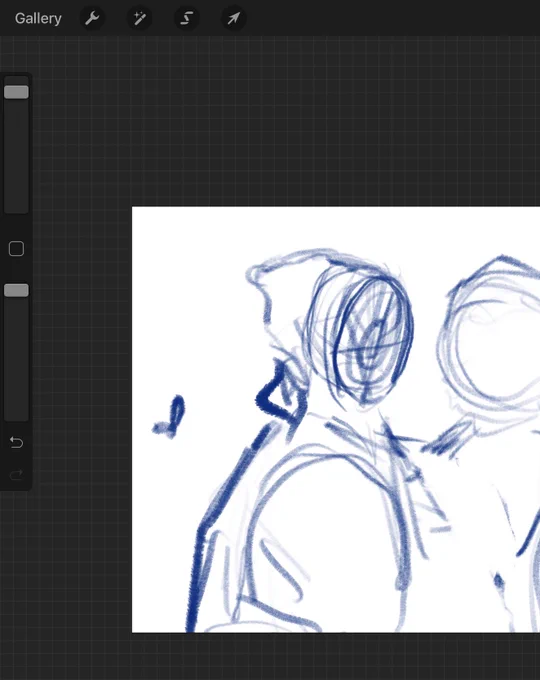Click the brush opacity slider handle

pos(16,290)
